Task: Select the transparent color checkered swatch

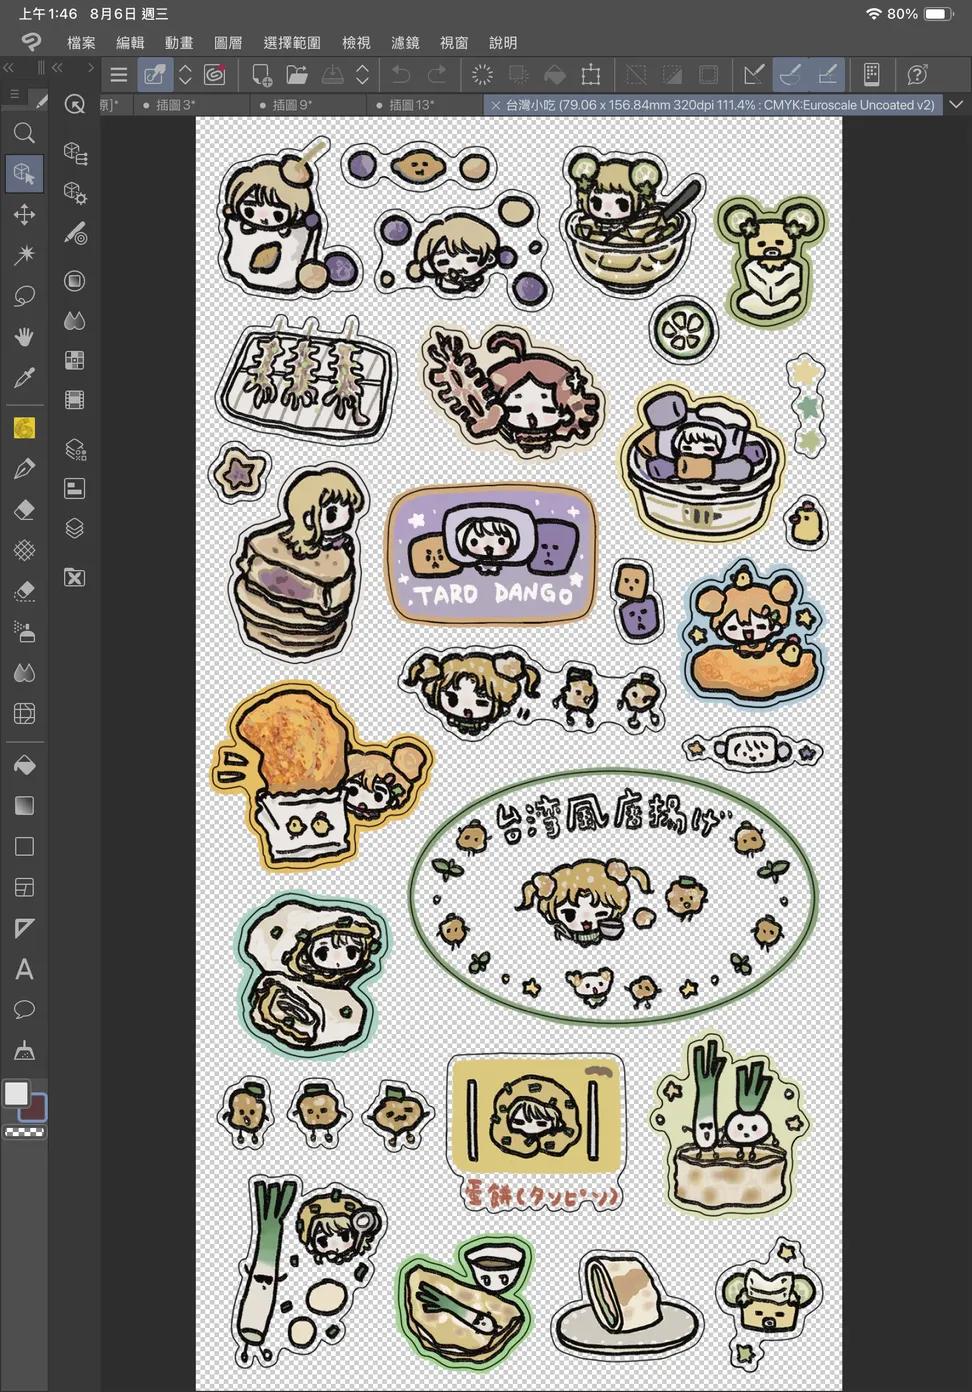Action: pos(24,1133)
